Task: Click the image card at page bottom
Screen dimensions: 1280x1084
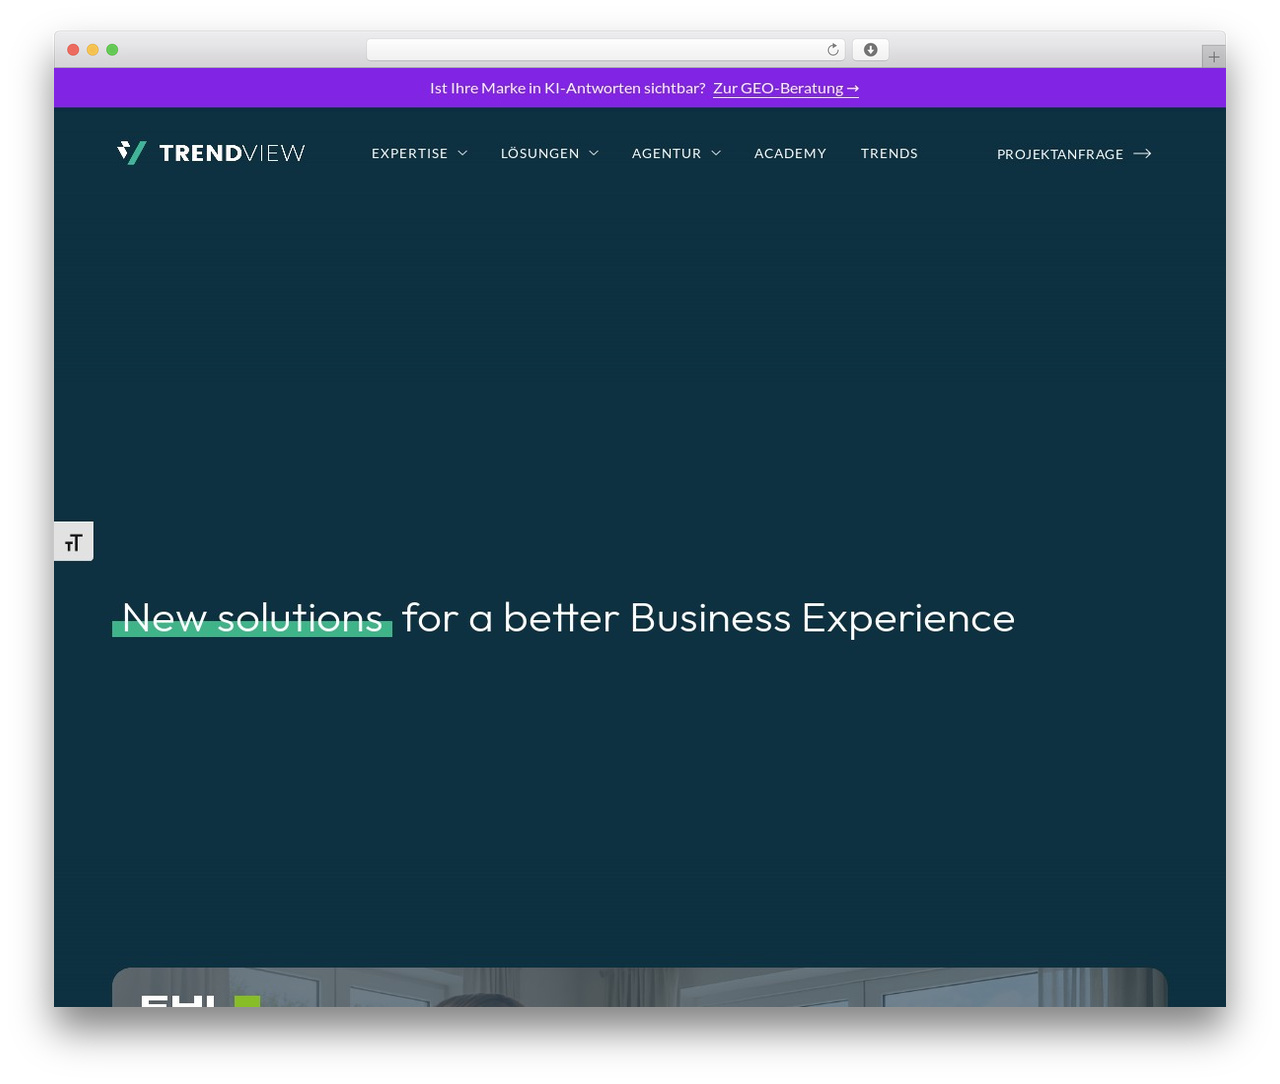Action: [640, 987]
